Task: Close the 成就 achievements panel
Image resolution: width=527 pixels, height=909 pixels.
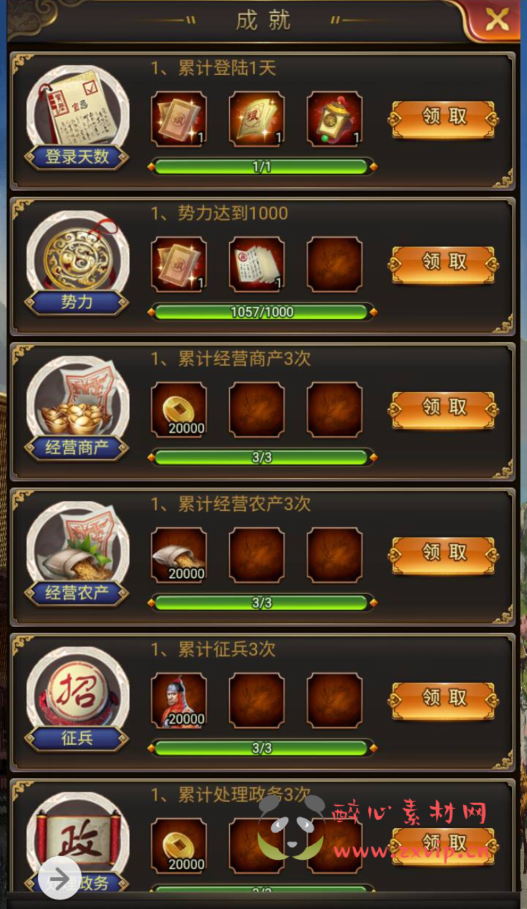Action: click(497, 20)
